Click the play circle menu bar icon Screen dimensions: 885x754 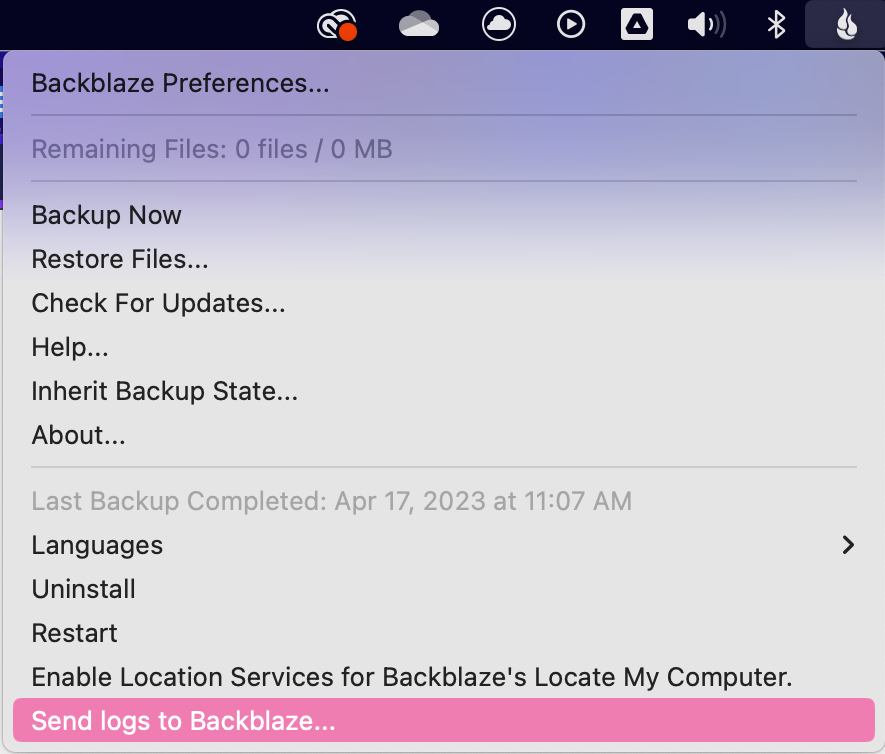pyautogui.click(x=571, y=25)
